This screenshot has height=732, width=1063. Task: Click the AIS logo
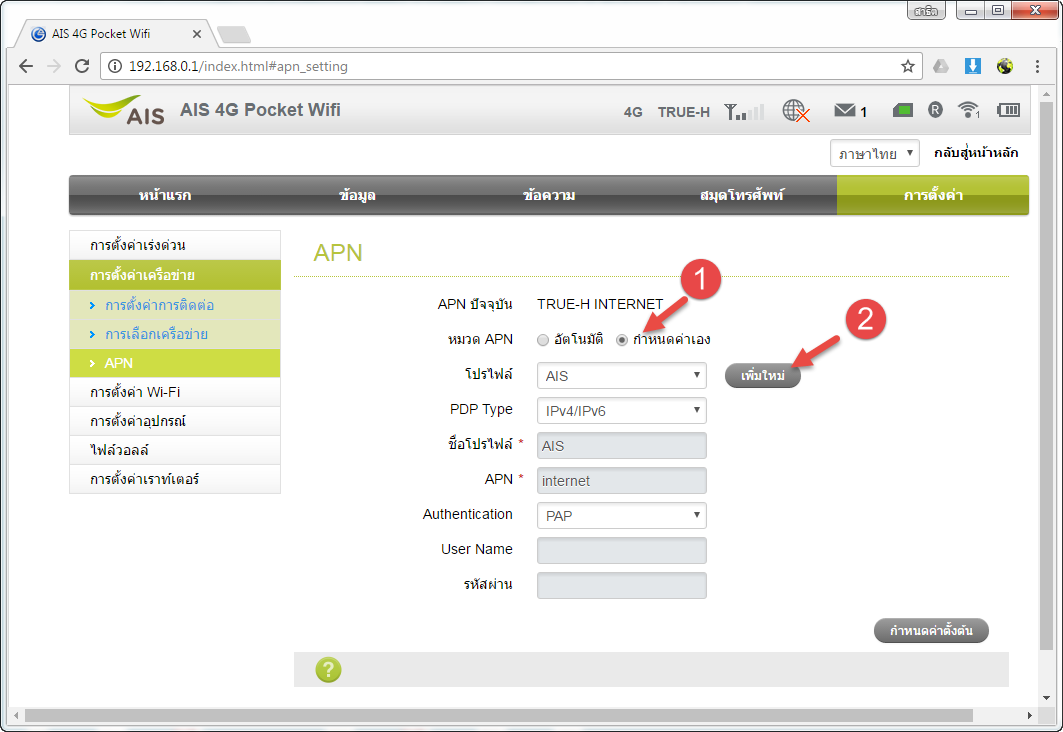pyautogui.click(x=124, y=110)
